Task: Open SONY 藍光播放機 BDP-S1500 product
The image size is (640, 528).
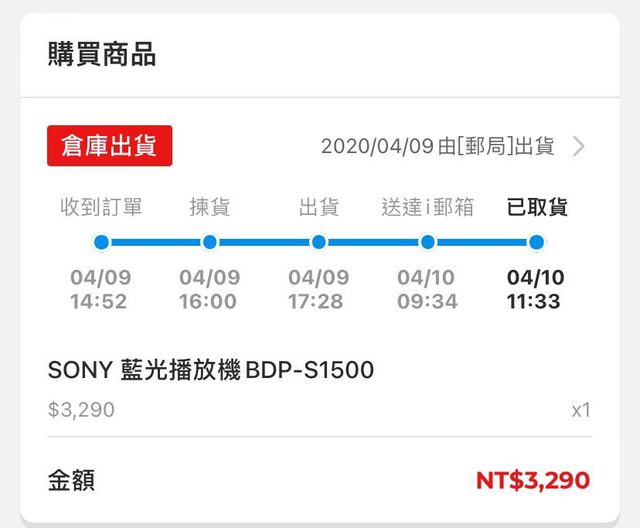Action: coord(211,371)
